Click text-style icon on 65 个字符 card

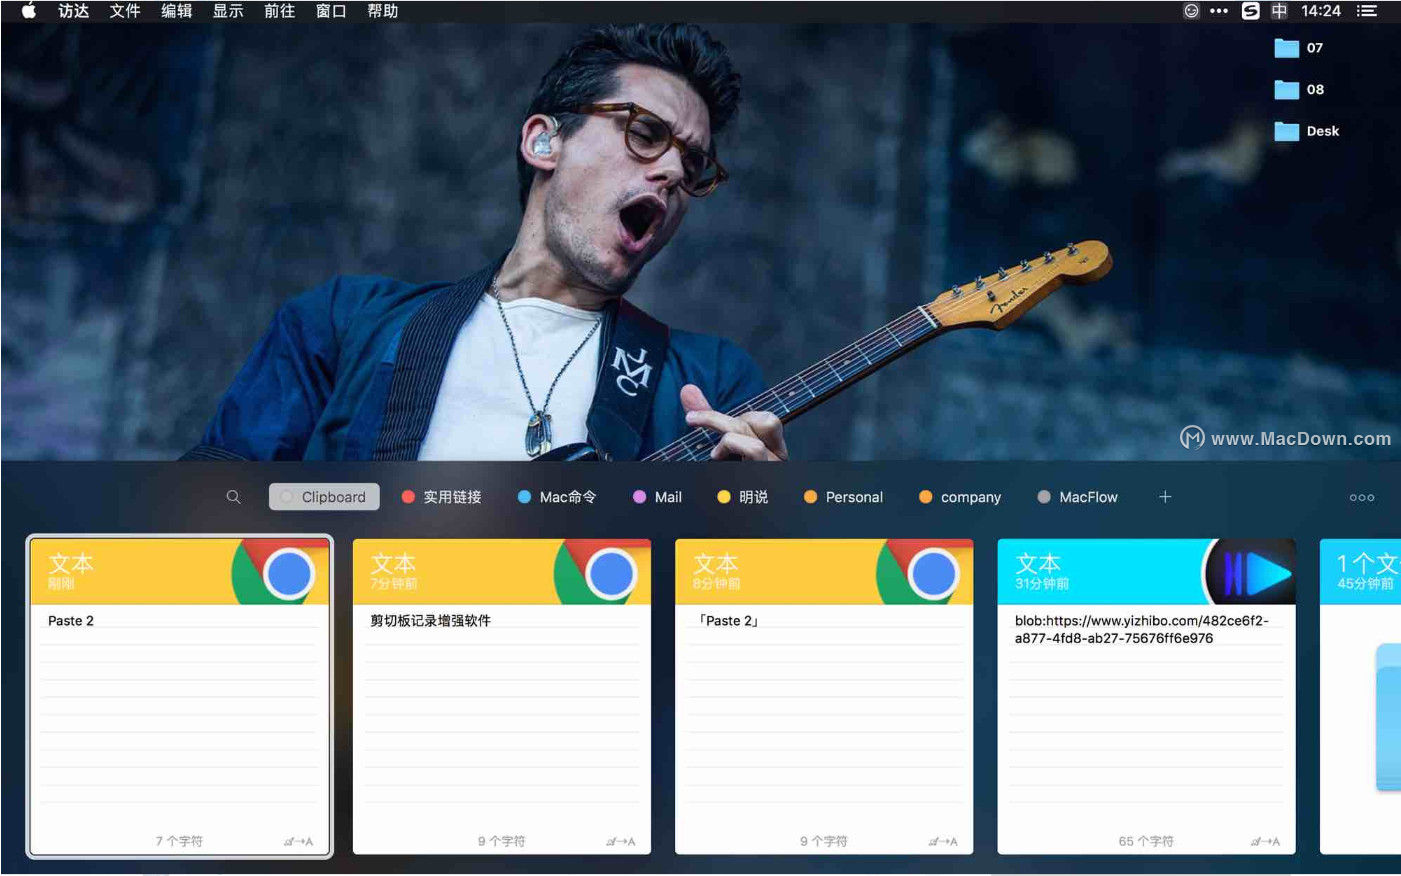1265,842
